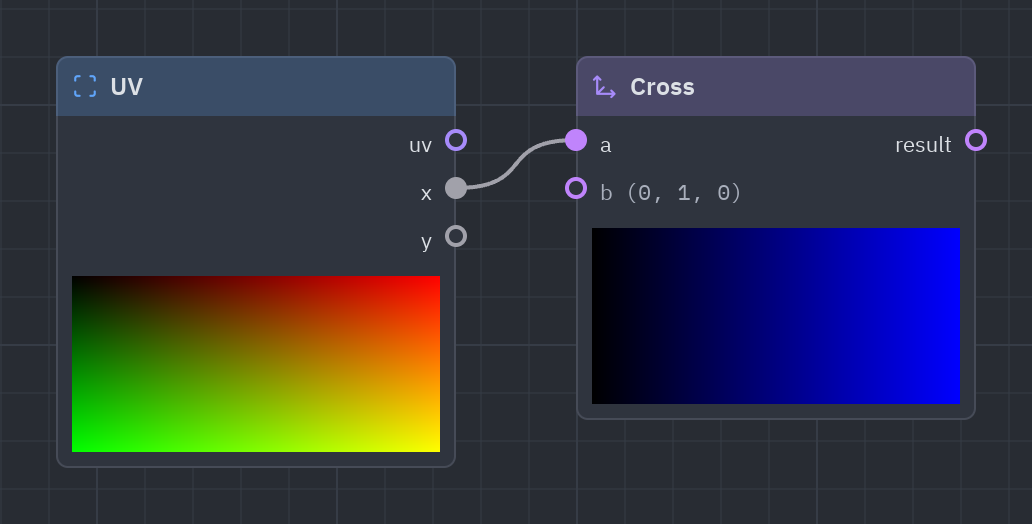Select the wire connecting x to a

click(x=516, y=164)
